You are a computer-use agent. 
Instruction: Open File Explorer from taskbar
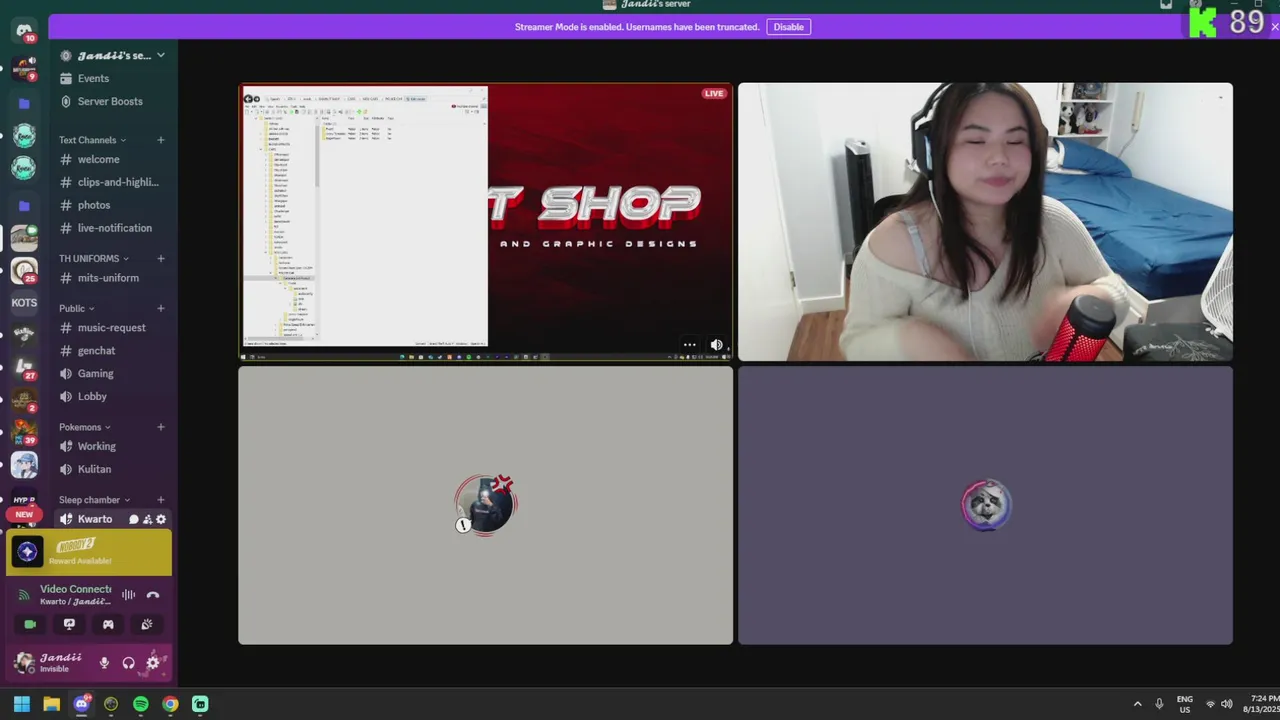51,704
